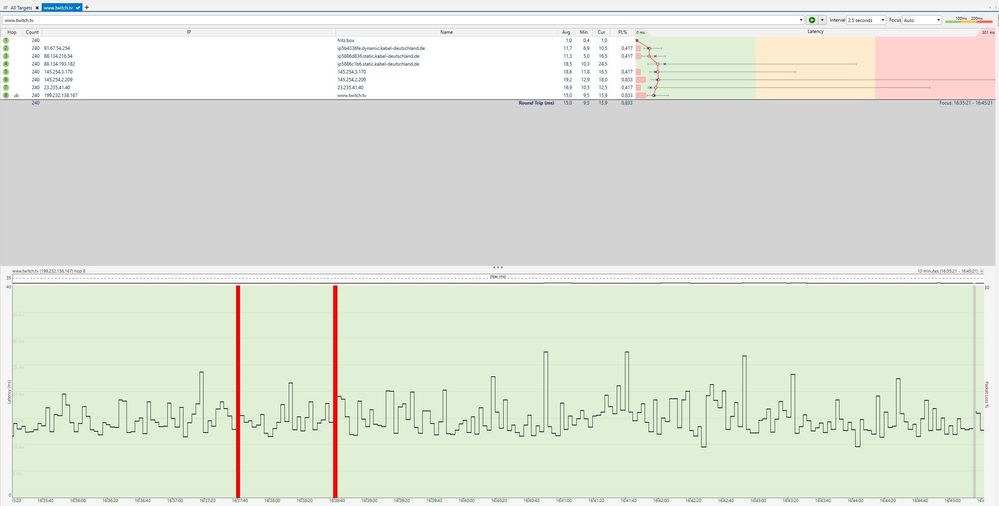Click hop 6 packet loss value 0,833
999x506 pixels.
[x=626, y=80]
